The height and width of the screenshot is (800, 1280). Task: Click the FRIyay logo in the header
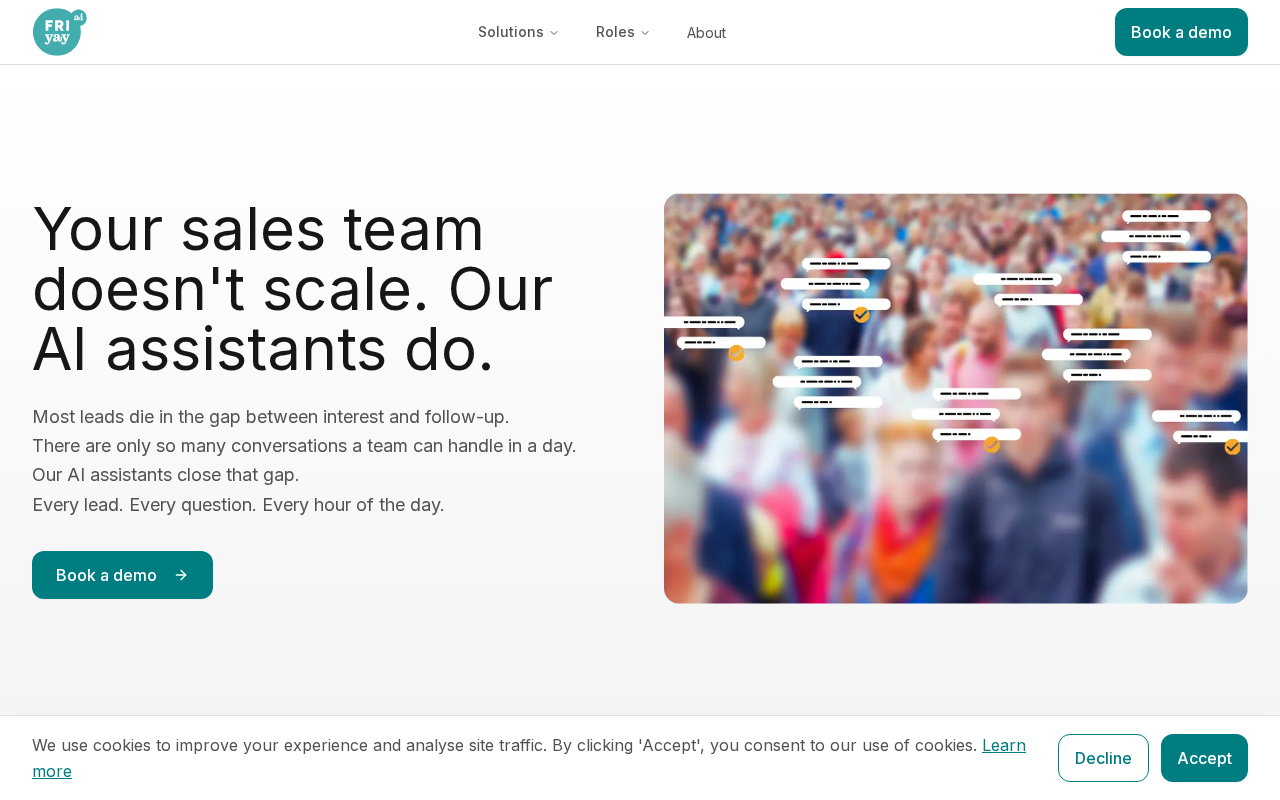click(59, 32)
